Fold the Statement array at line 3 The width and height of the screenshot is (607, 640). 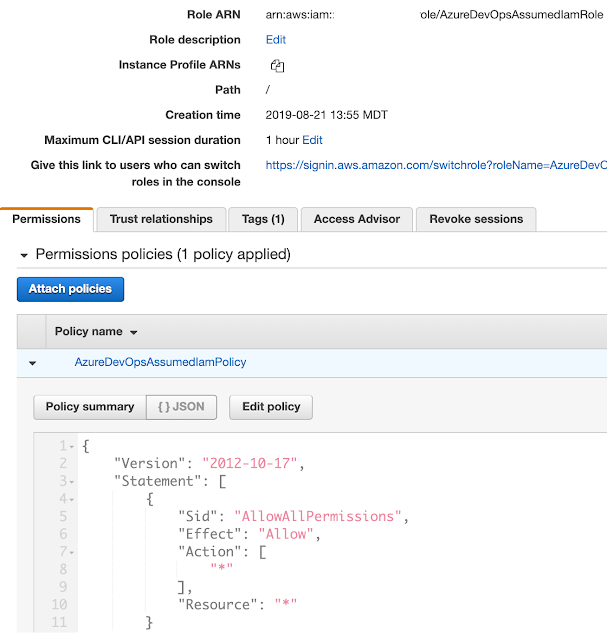pos(72,482)
